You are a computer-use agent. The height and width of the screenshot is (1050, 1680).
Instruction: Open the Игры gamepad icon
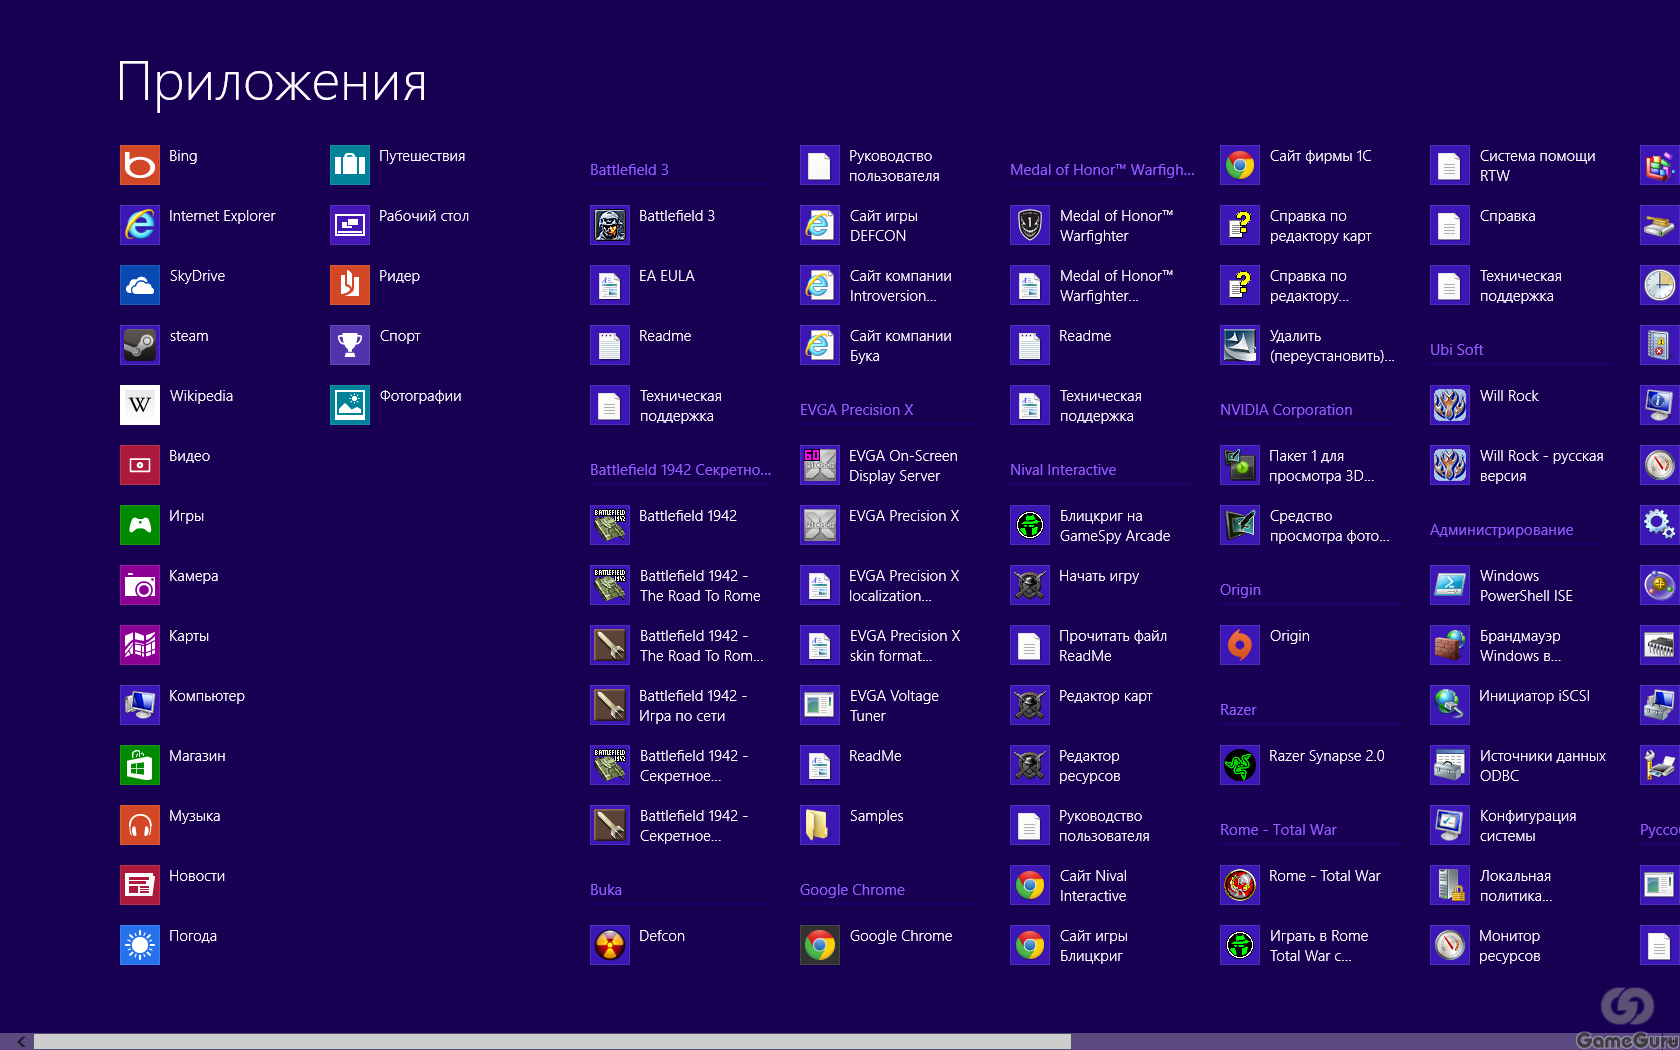pos(140,525)
